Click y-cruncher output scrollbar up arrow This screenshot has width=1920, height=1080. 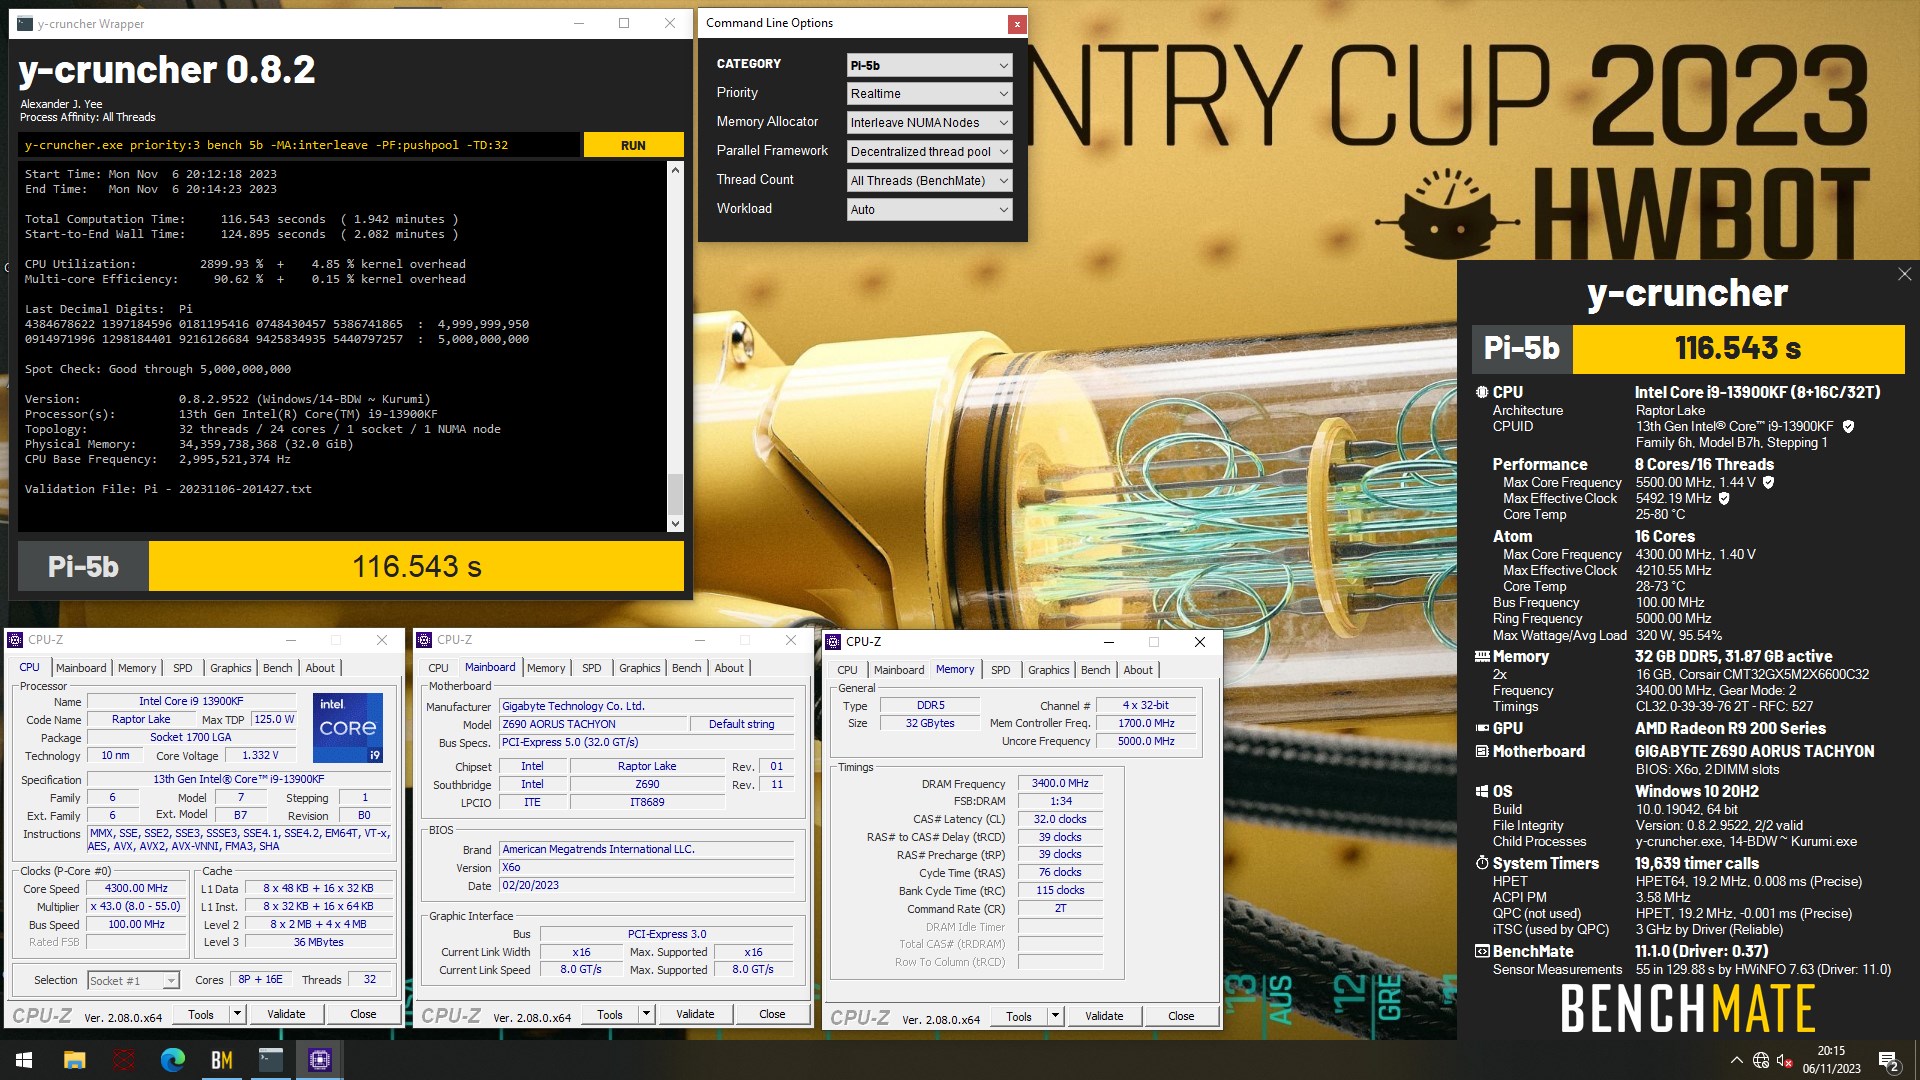click(x=675, y=171)
